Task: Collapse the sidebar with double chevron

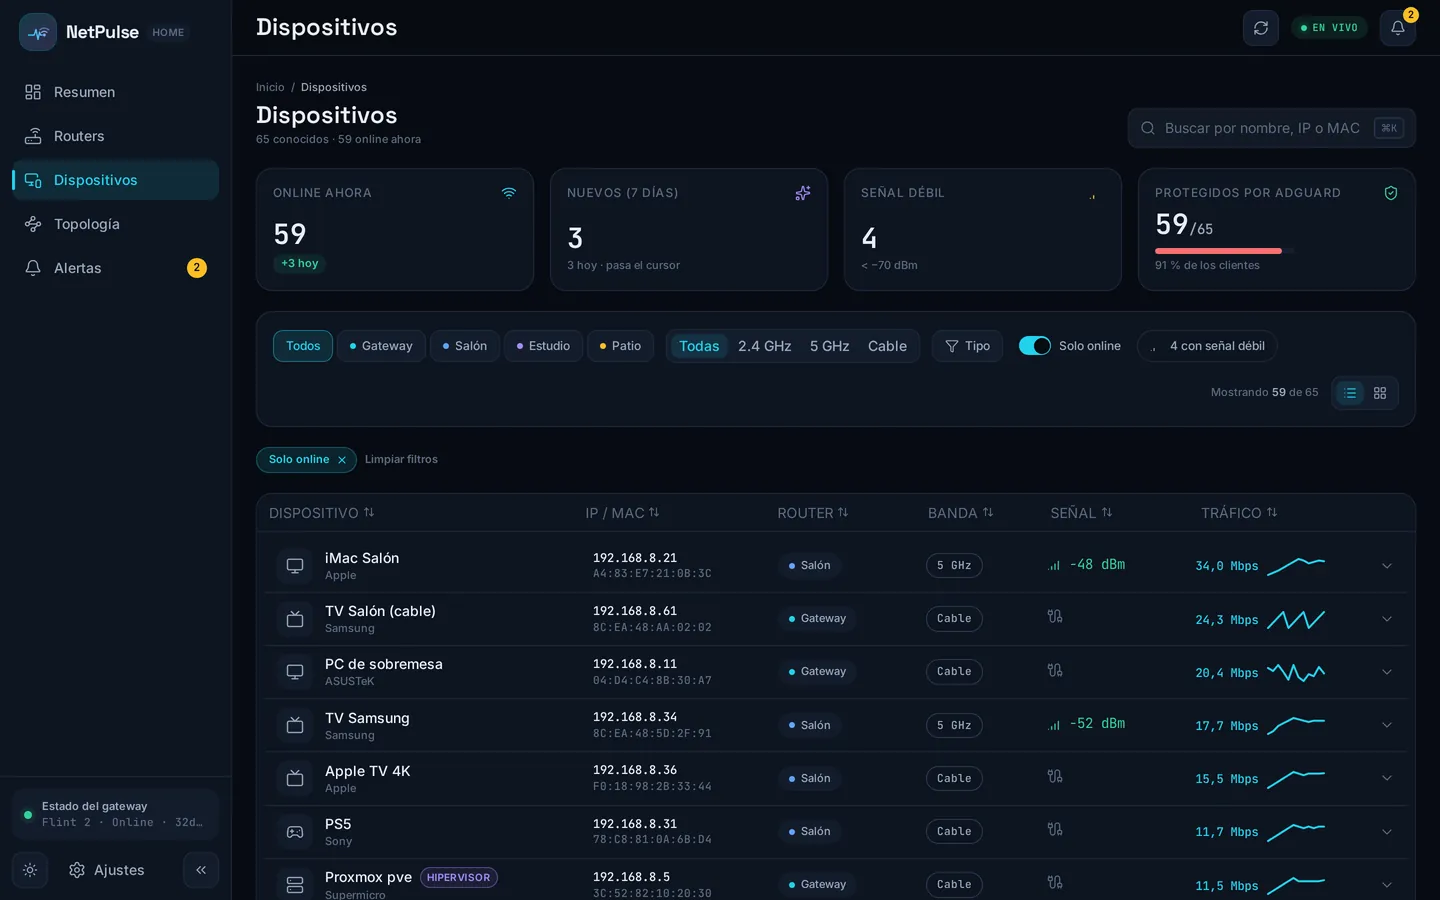Action: (201, 870)
